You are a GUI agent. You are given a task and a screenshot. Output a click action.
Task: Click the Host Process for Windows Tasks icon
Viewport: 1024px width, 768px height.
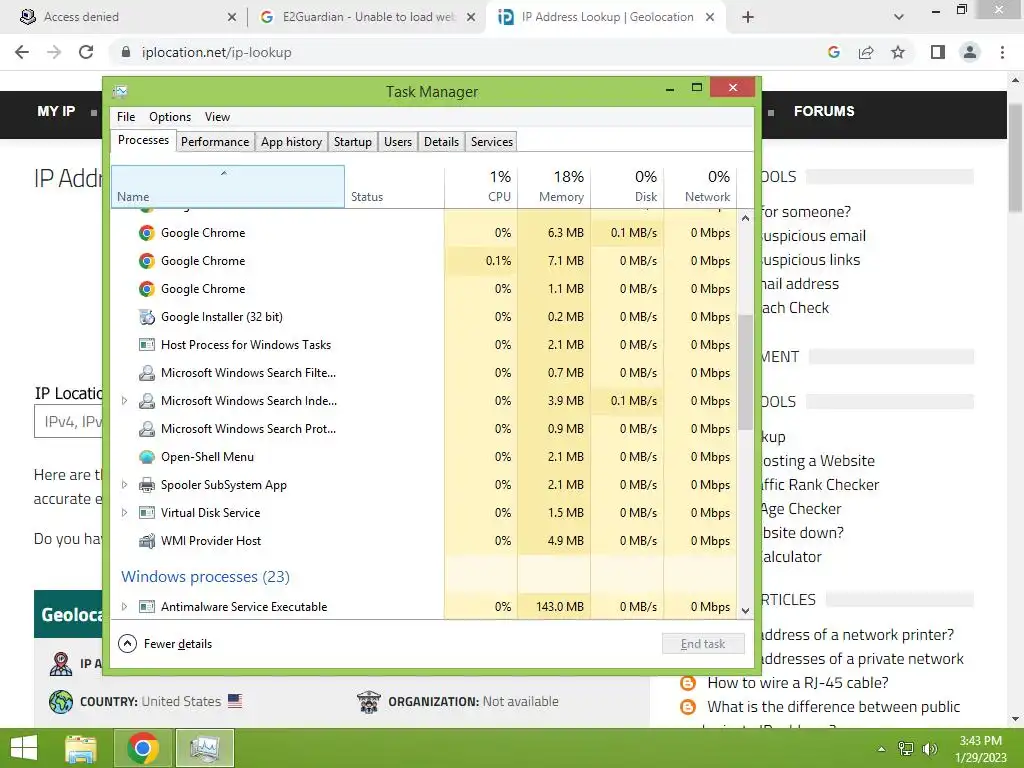point(147,345)
